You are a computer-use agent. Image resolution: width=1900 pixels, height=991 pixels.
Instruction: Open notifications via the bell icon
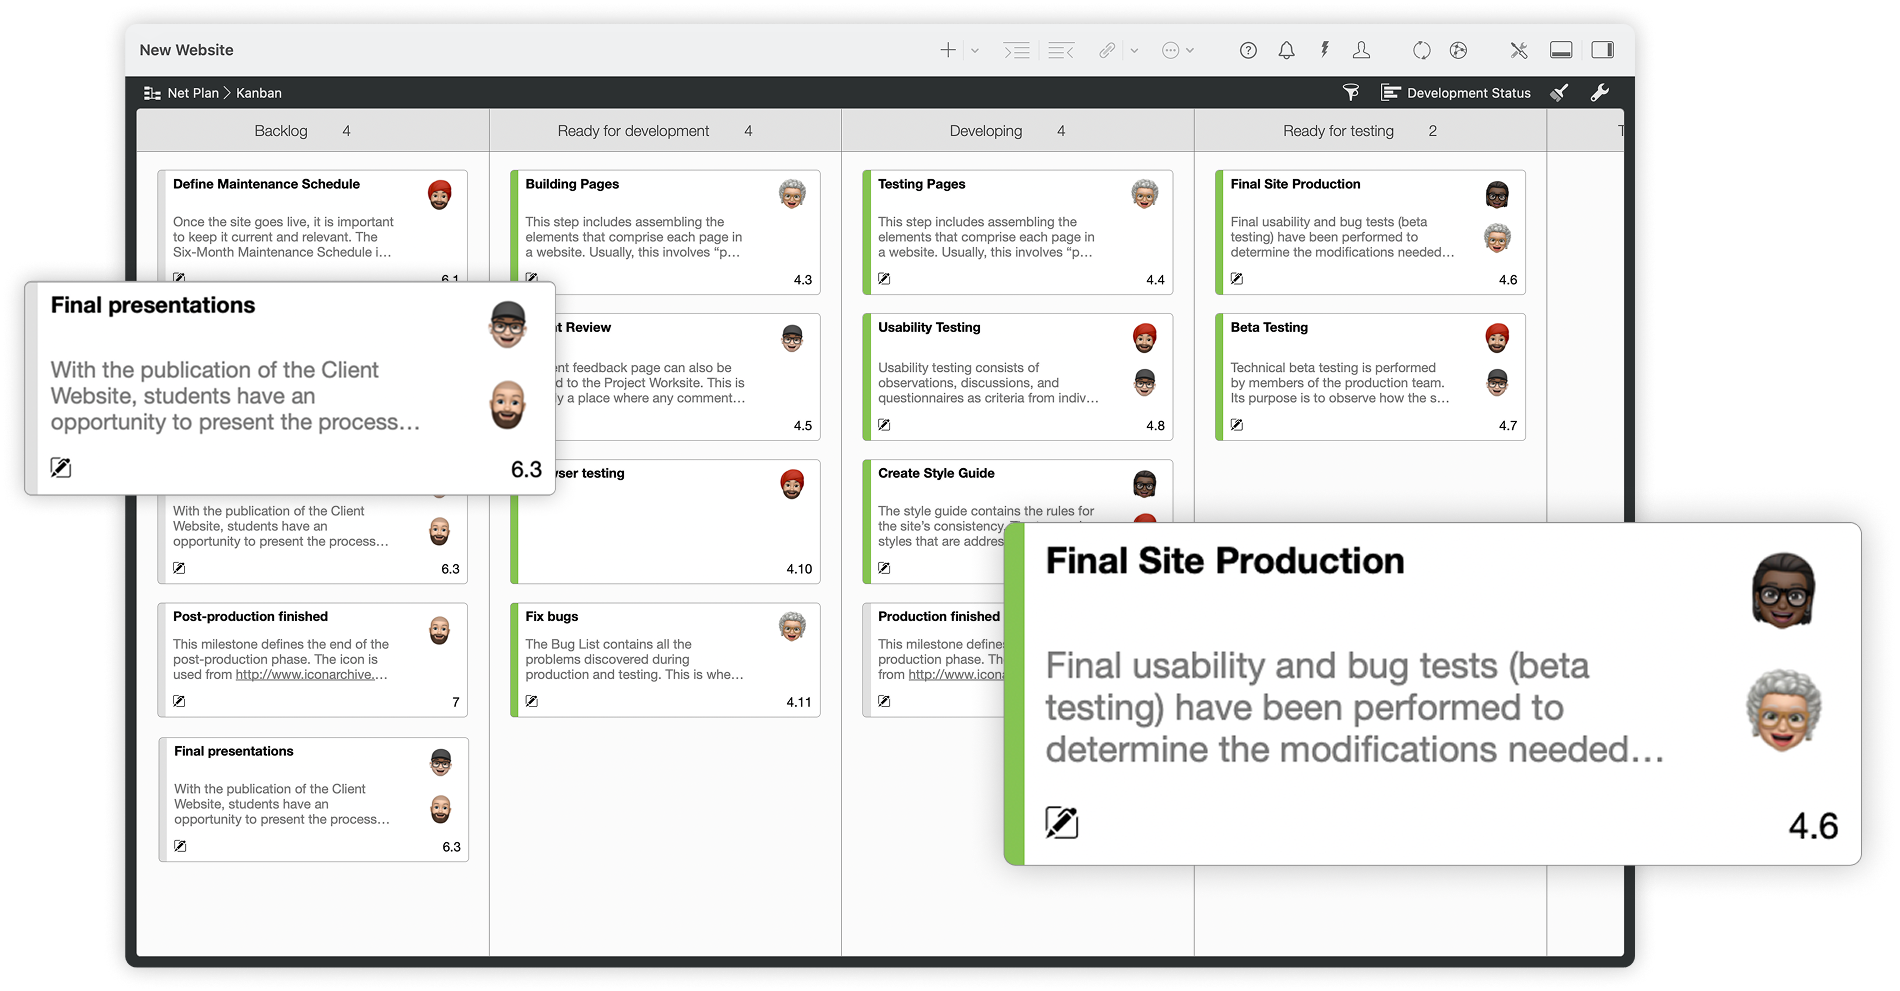(x=1287, y=49)
